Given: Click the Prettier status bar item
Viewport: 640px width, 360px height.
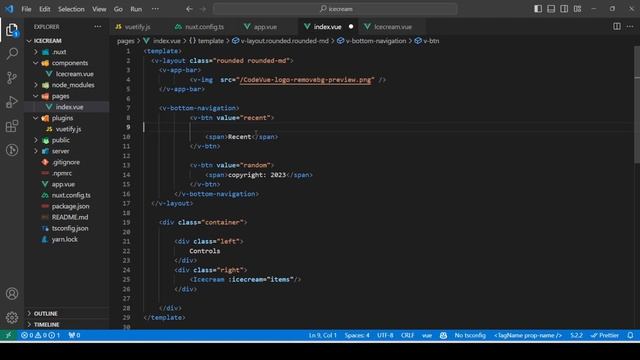Looking at the screenshot, I should tap(605, 335).
